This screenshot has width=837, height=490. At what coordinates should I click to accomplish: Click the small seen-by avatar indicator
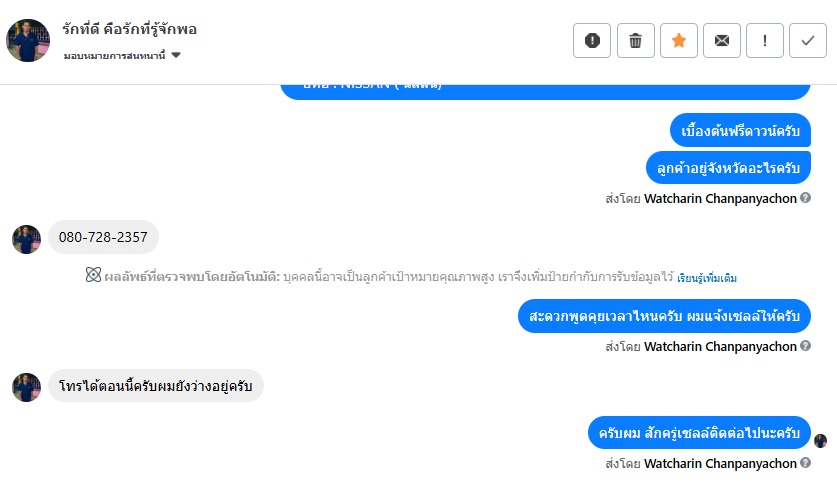coord(821,440)
